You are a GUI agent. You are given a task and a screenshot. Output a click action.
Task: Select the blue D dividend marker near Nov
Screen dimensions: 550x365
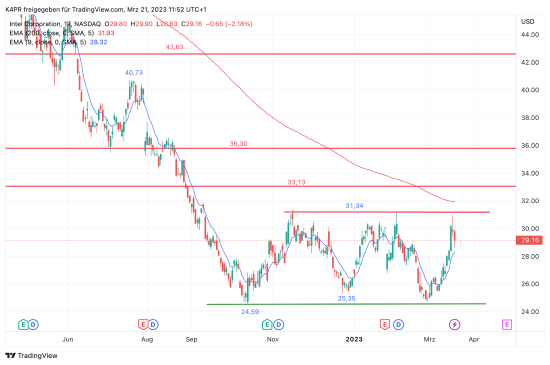click(279, 325)
